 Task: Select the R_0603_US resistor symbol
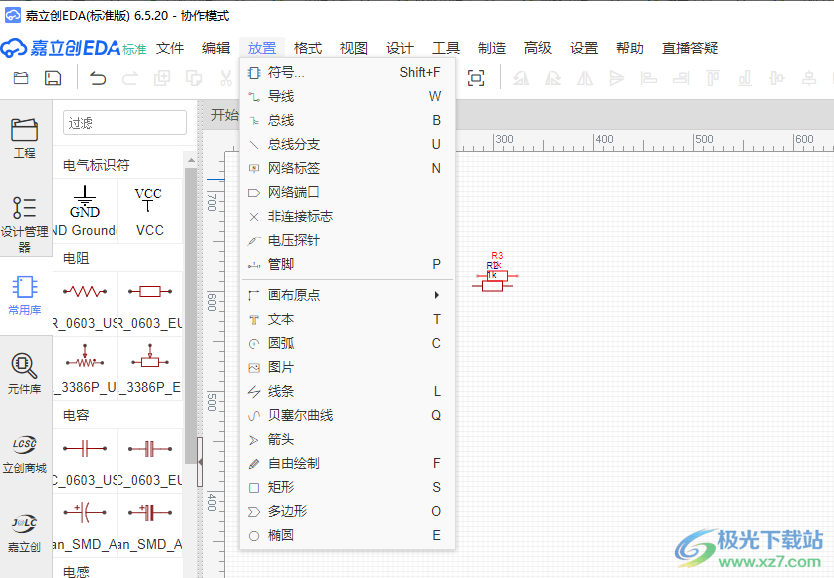click(x=85, y=302)
